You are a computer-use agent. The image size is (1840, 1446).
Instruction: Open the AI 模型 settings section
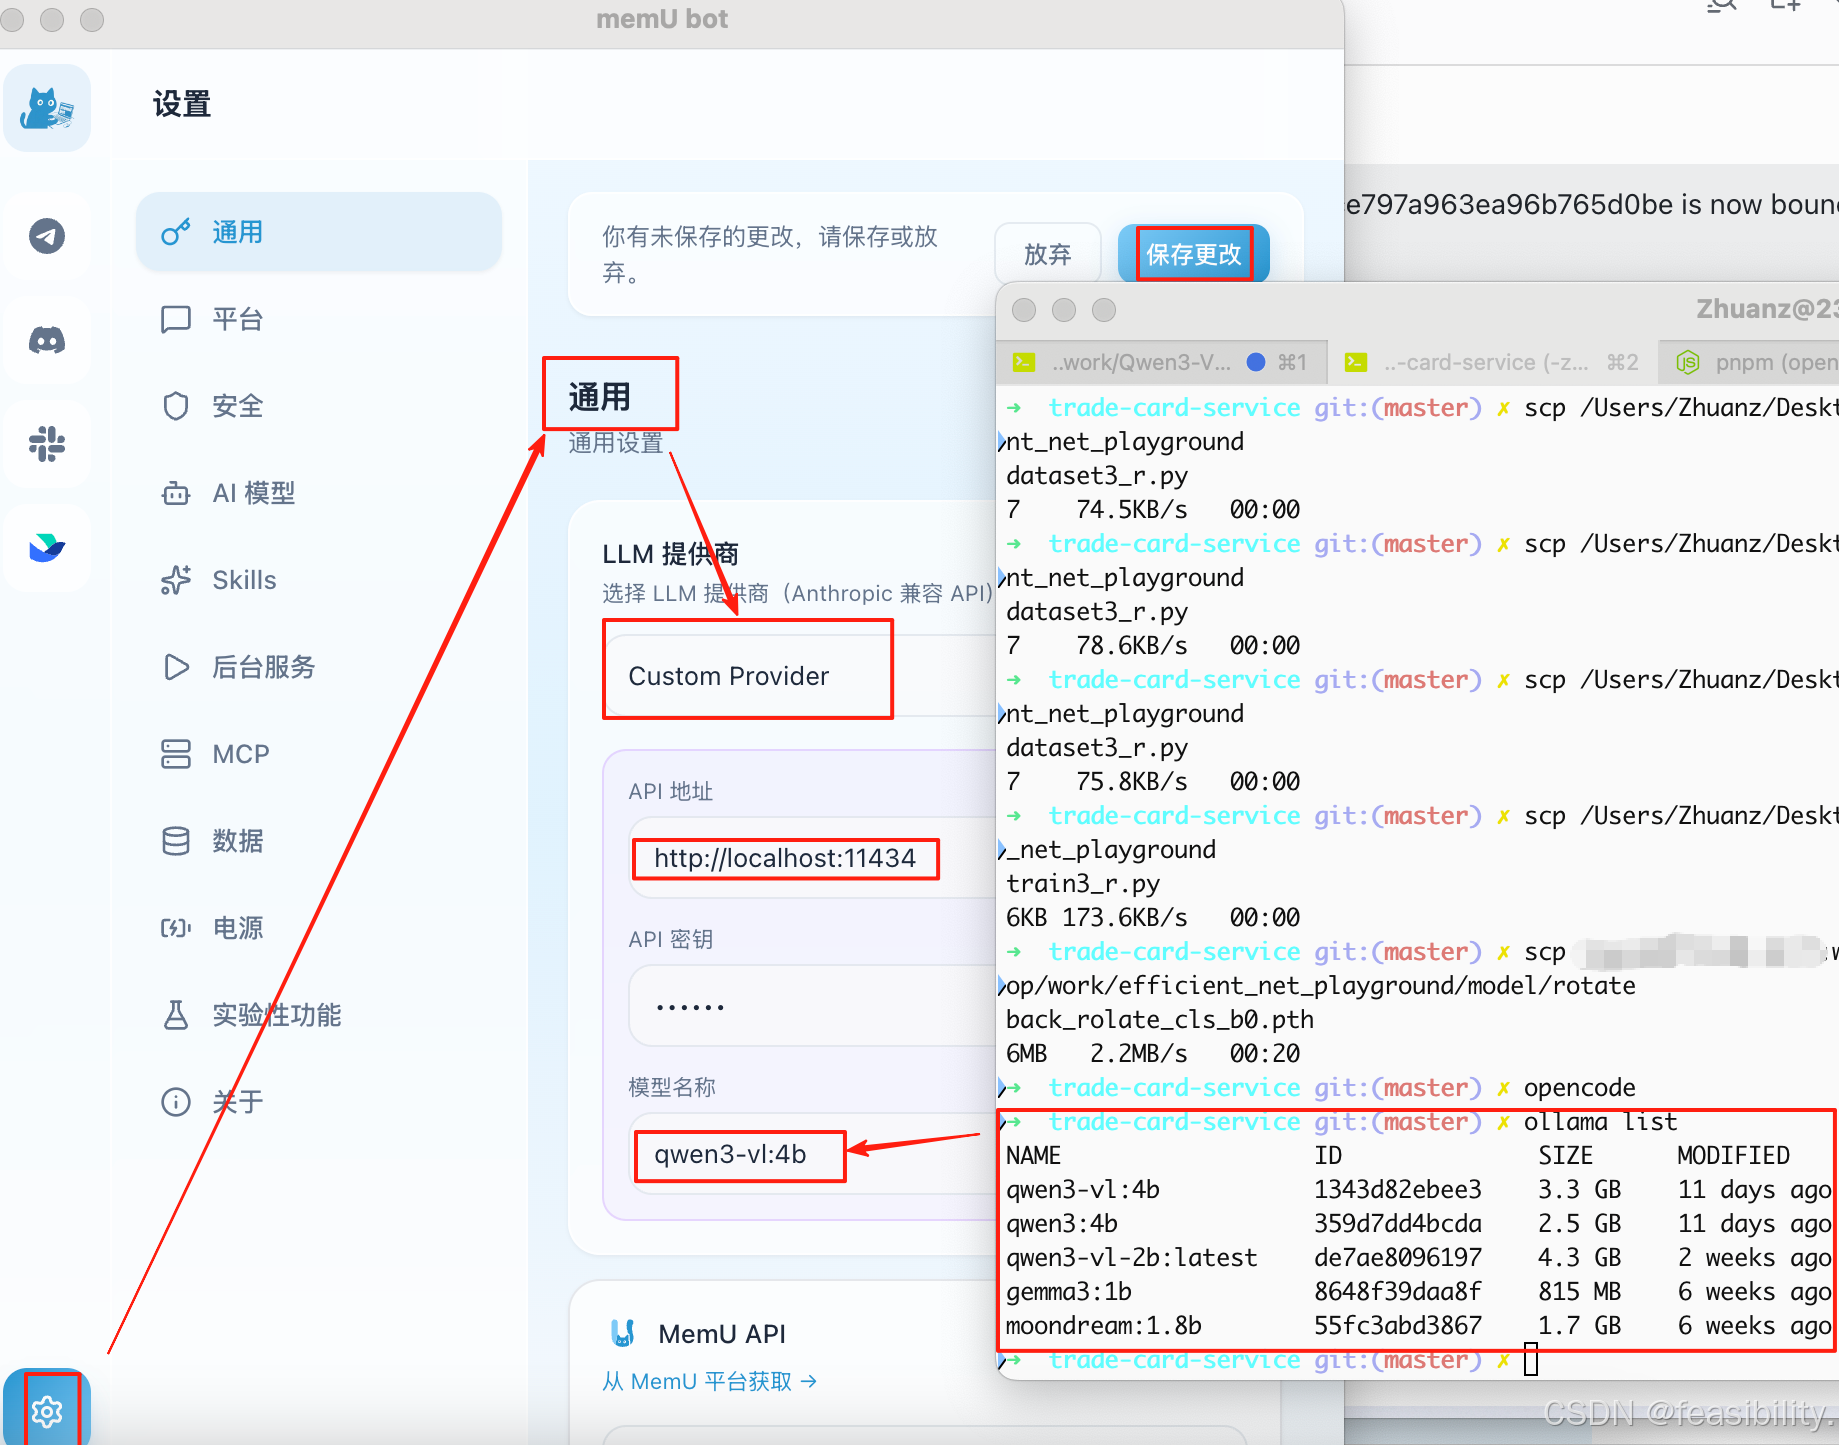[x=319, y=493]
